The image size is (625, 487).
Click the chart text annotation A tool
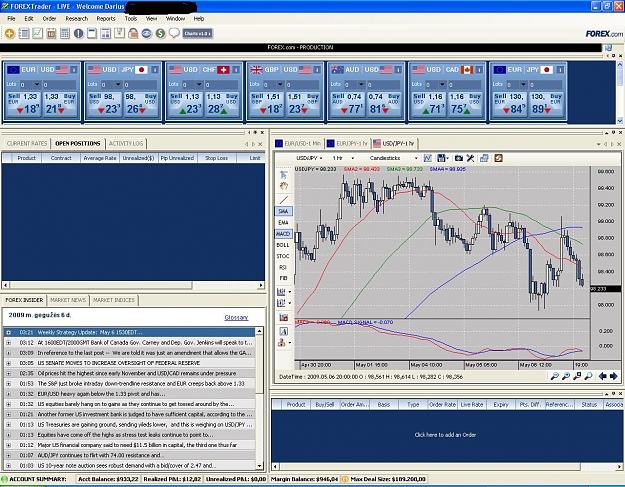tap(283, 331)
